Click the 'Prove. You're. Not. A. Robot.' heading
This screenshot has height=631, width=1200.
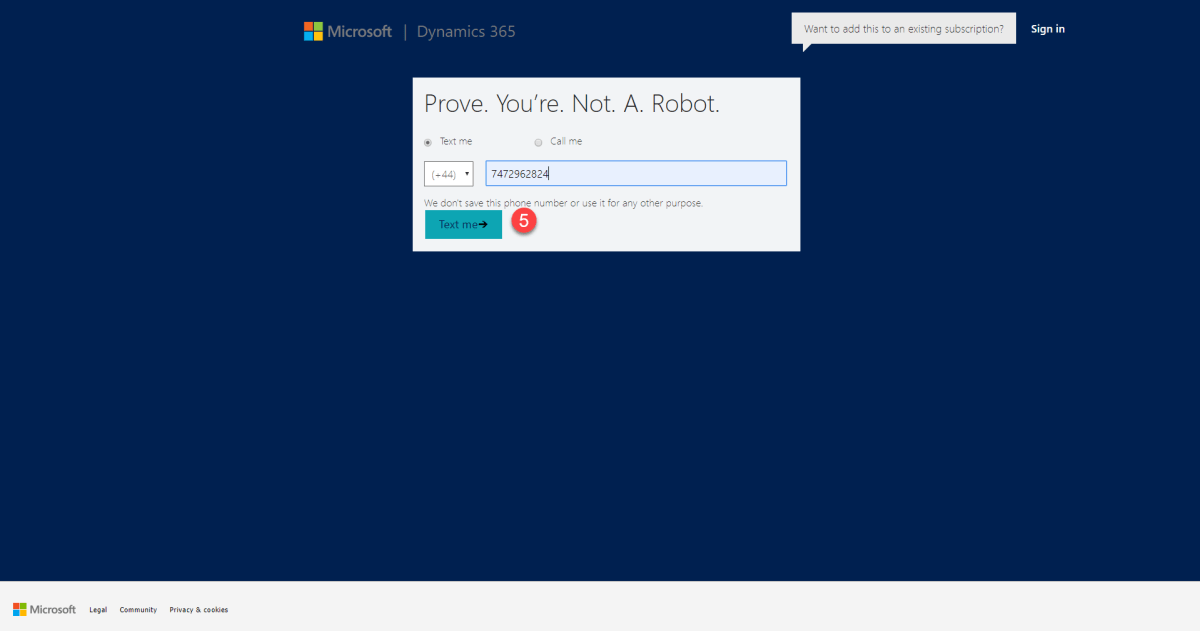tap(572, 104)
